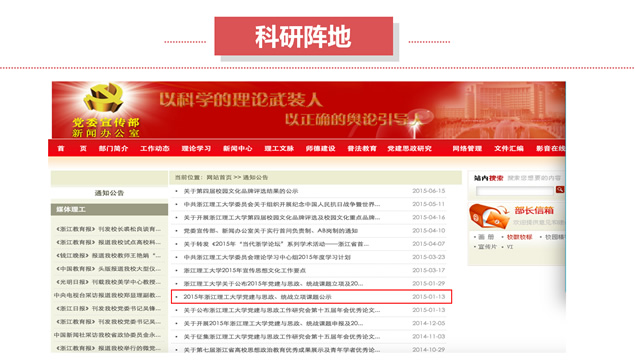The height and width of the screenshot is (361, 635).
Task: Click the 宣传片 link under mailbox
Action: coord(487,246)
